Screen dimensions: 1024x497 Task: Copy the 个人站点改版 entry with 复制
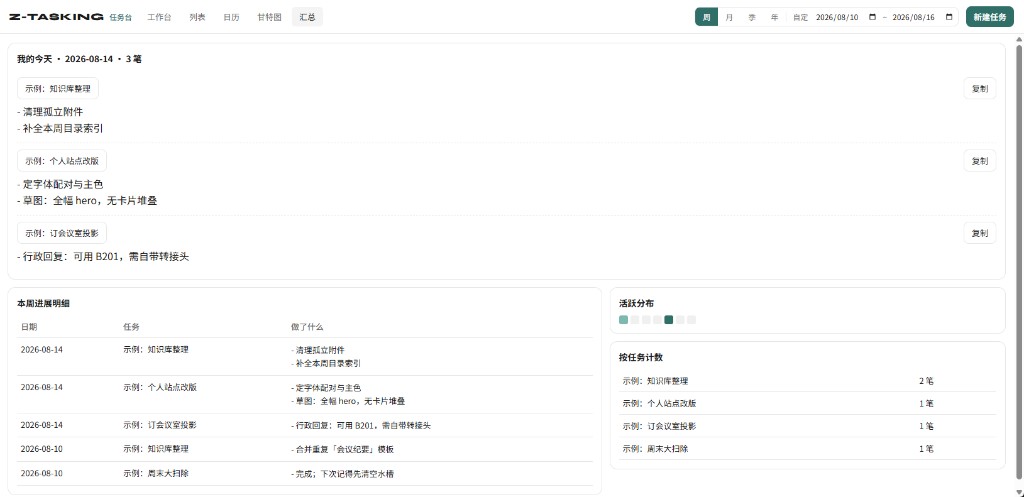click(980, 161)
